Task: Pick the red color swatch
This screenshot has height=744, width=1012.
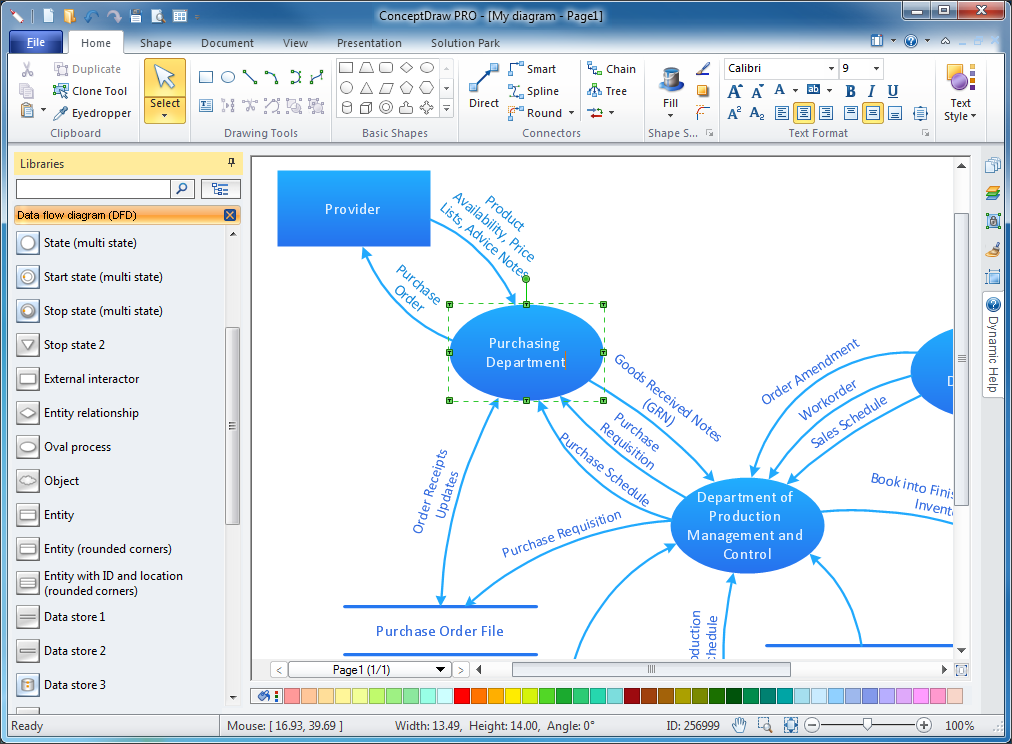Action: 461,696
